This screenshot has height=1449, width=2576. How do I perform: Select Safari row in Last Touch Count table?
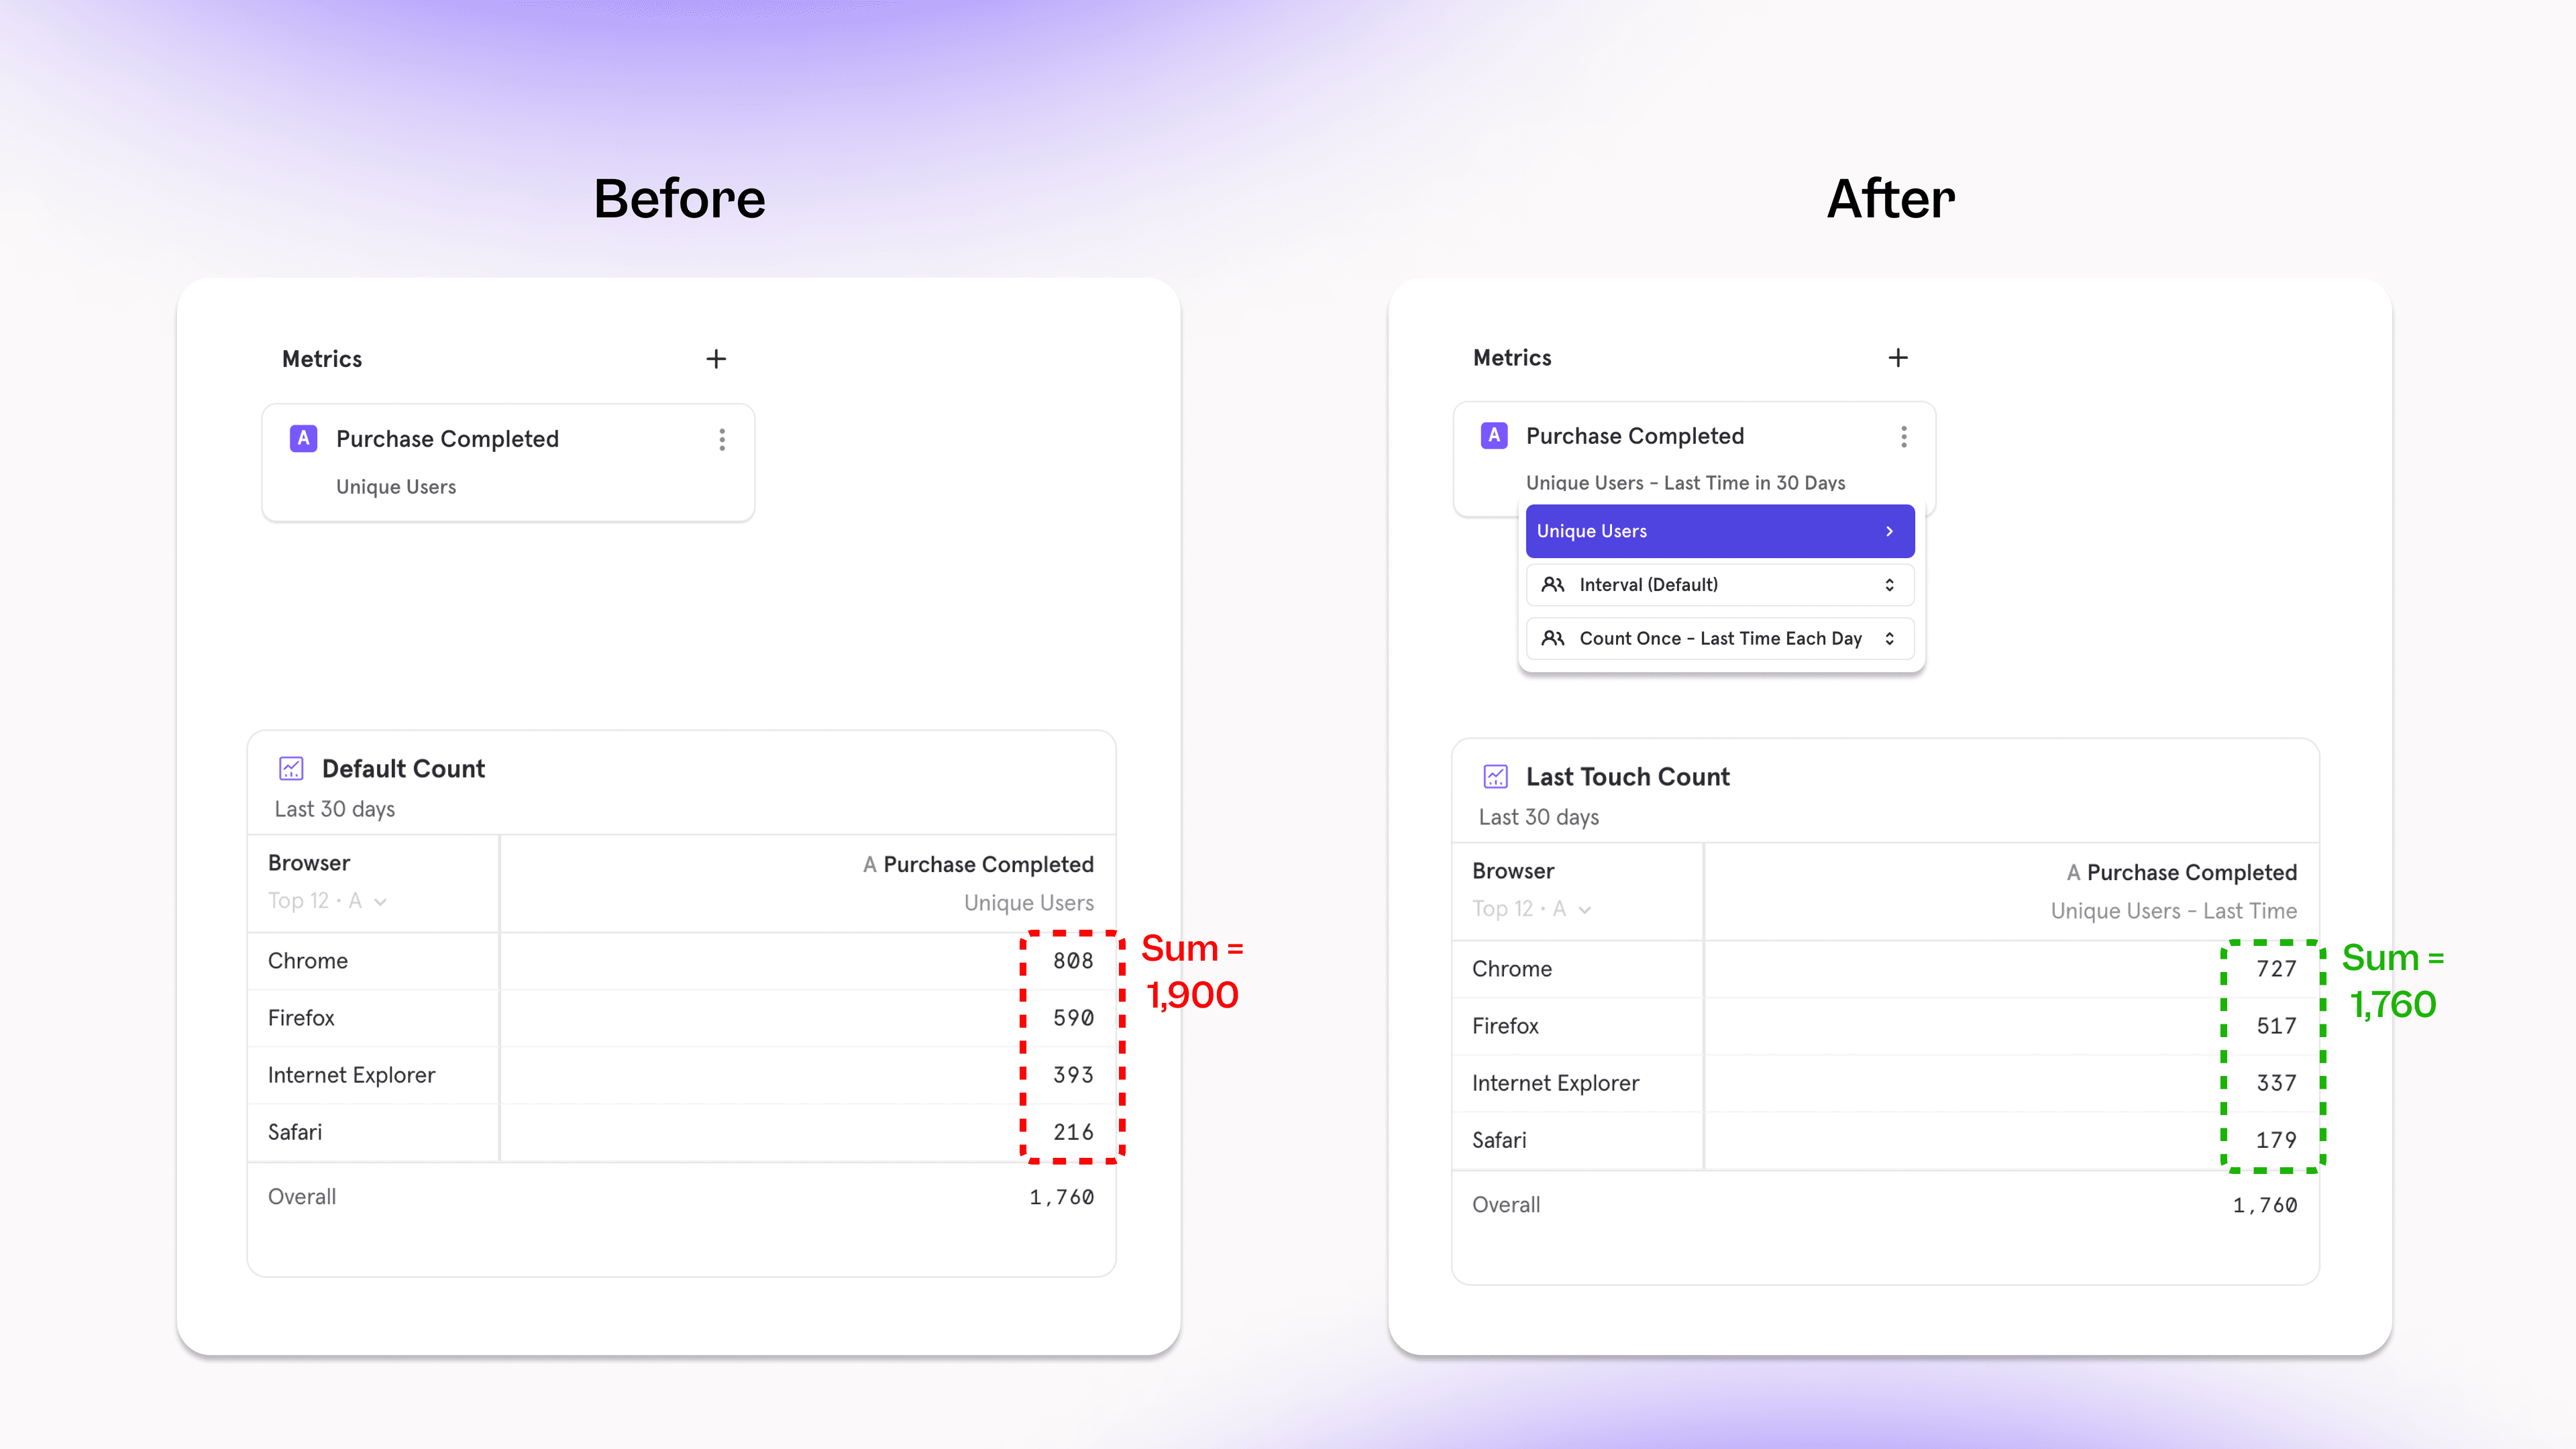click(1886, 1140)
